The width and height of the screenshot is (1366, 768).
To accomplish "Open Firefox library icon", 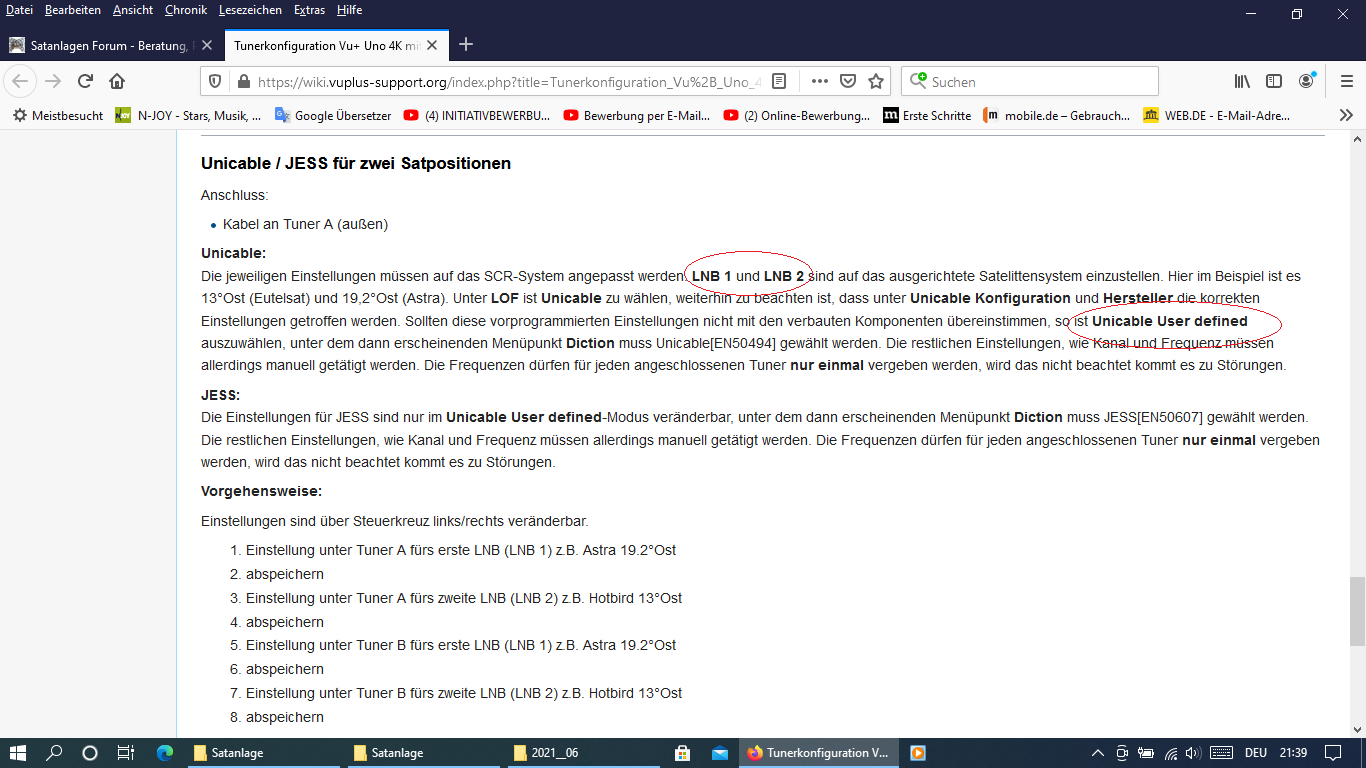I will tap(1242, 81).
